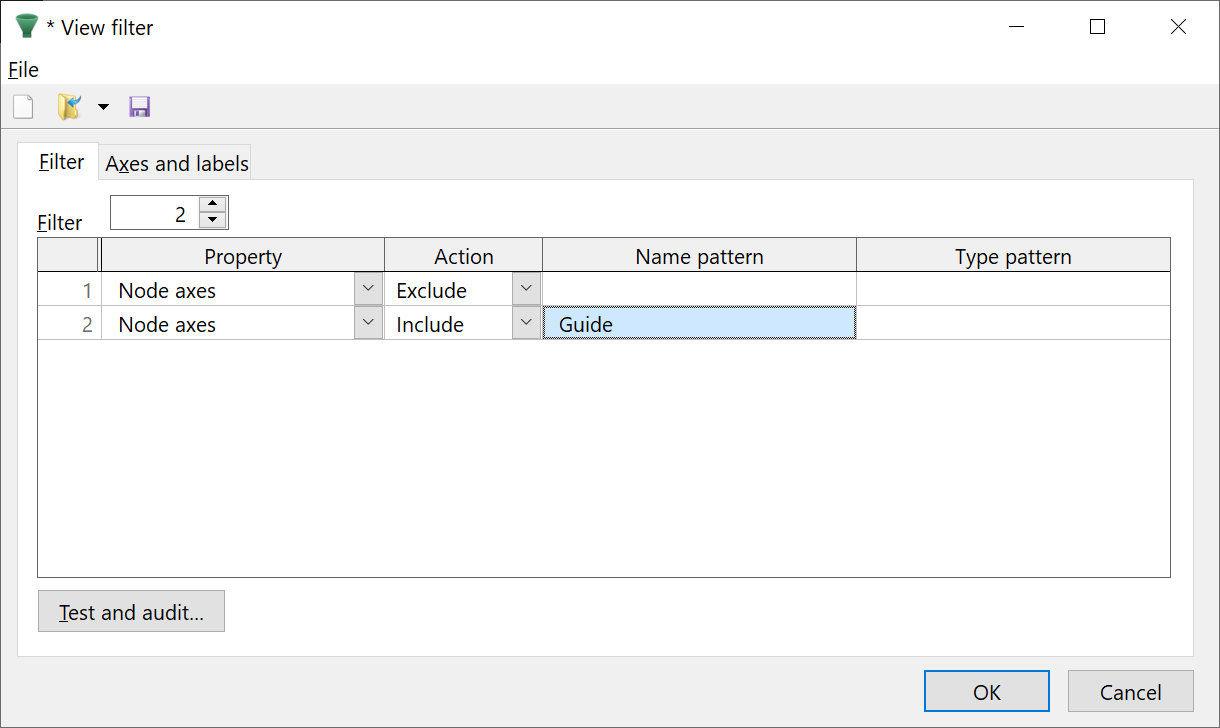Select row 2 by its row header
Screen dimensions: 1220x728
coord(69,324)
